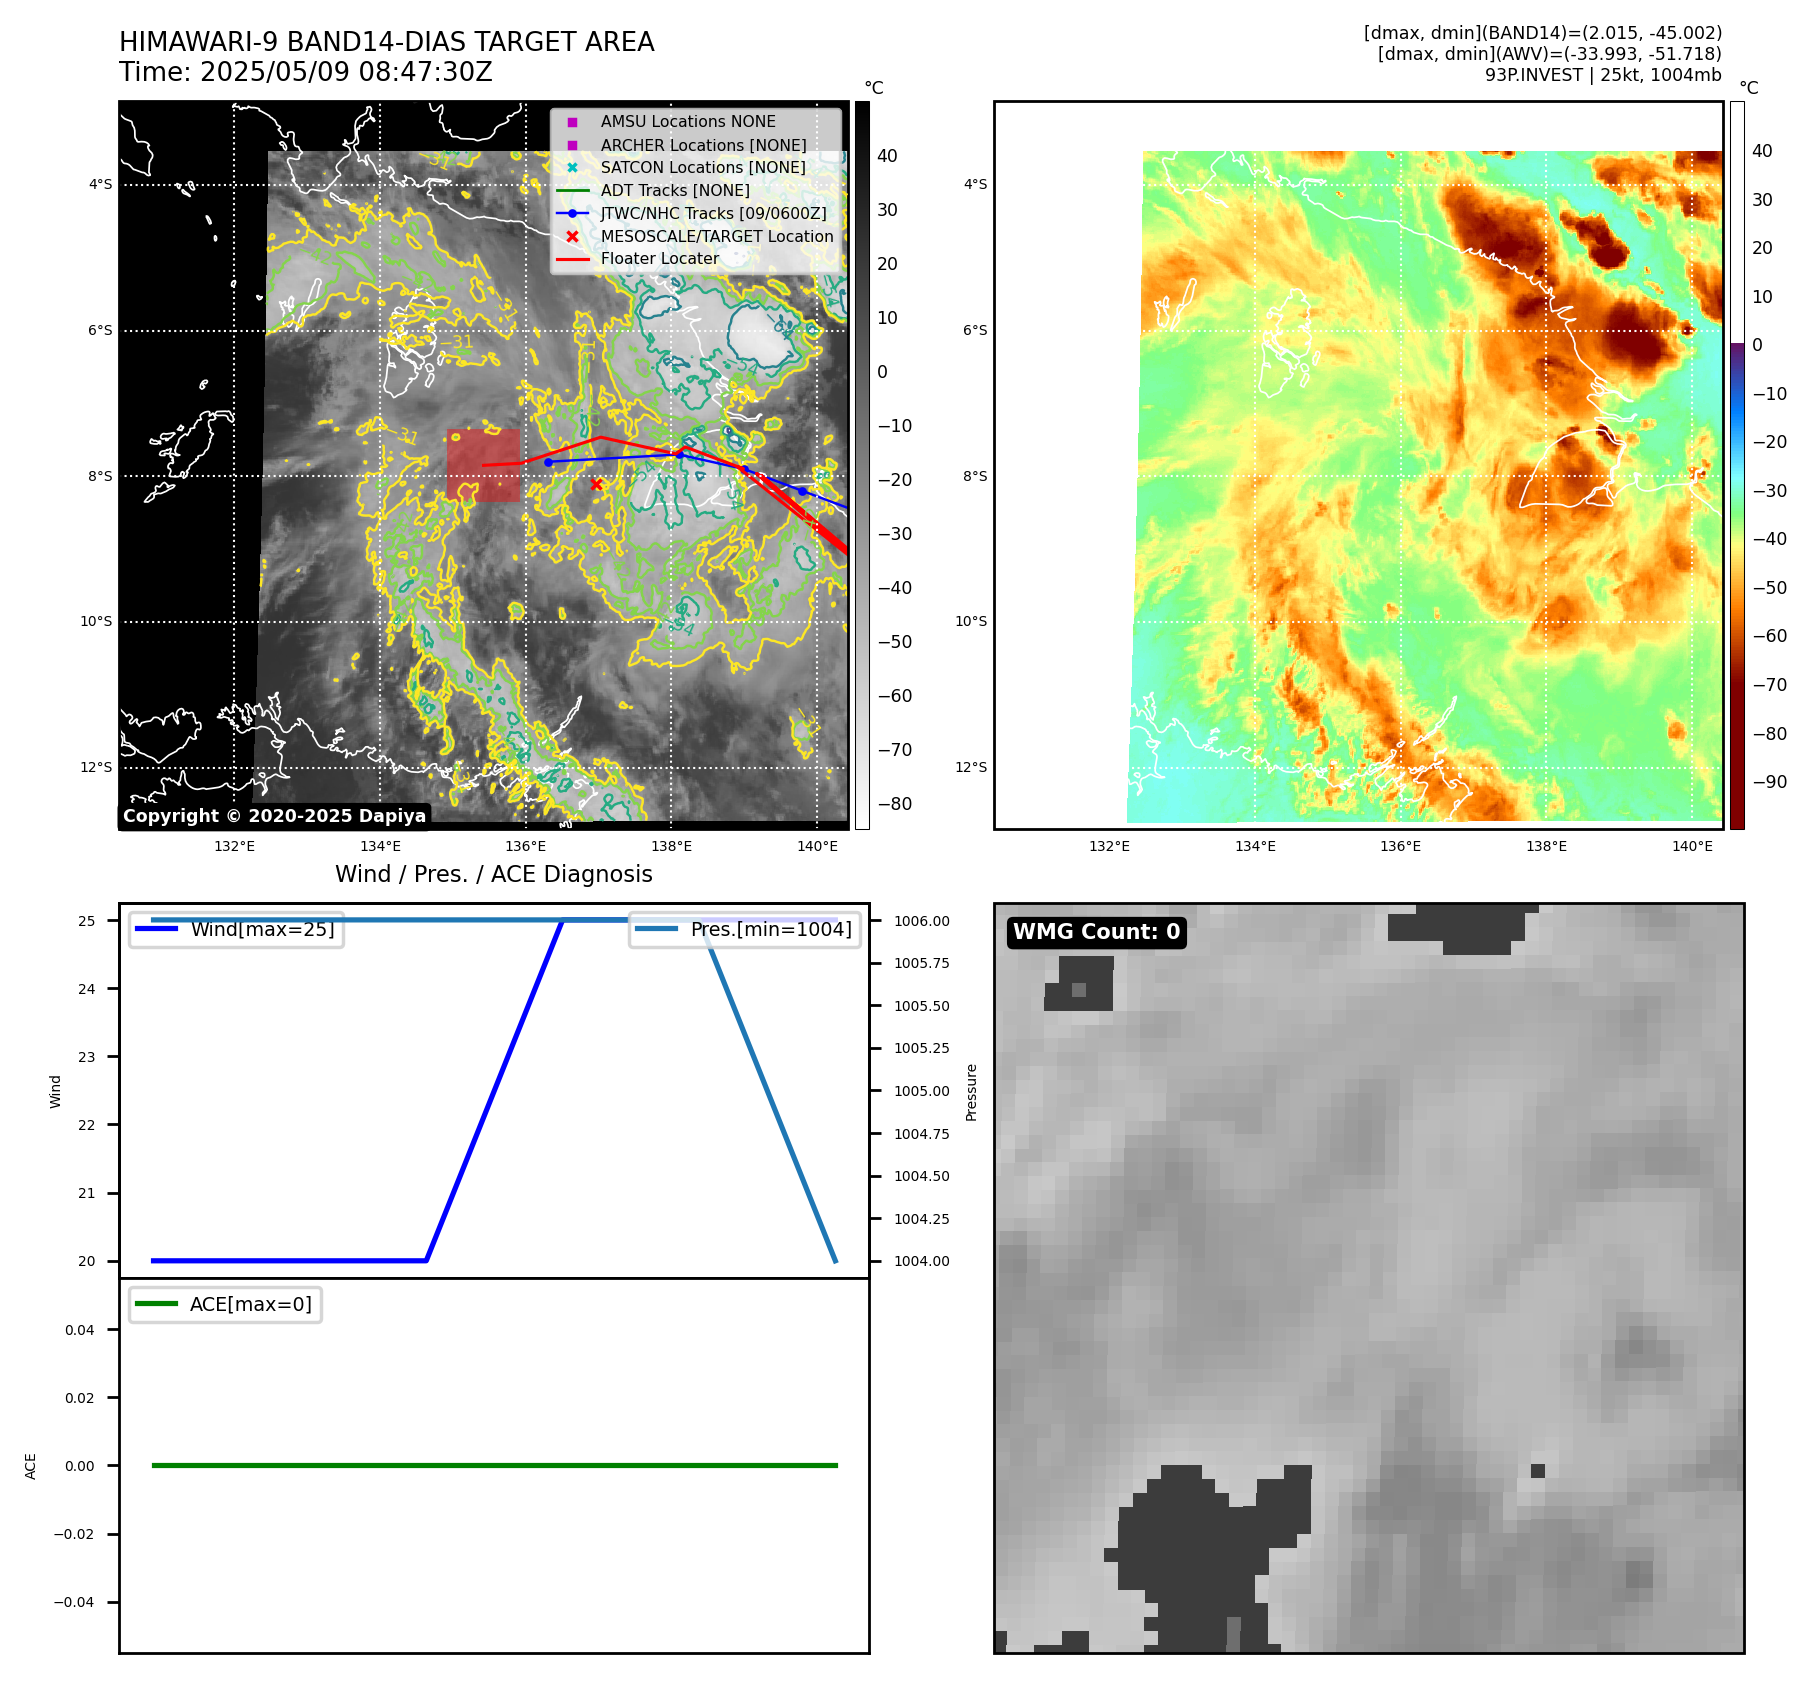The height and width of the screenshot is (1690, 1813).
Task: Click the 'ACE' y-axis label
Action: [x=30, y=1466]
